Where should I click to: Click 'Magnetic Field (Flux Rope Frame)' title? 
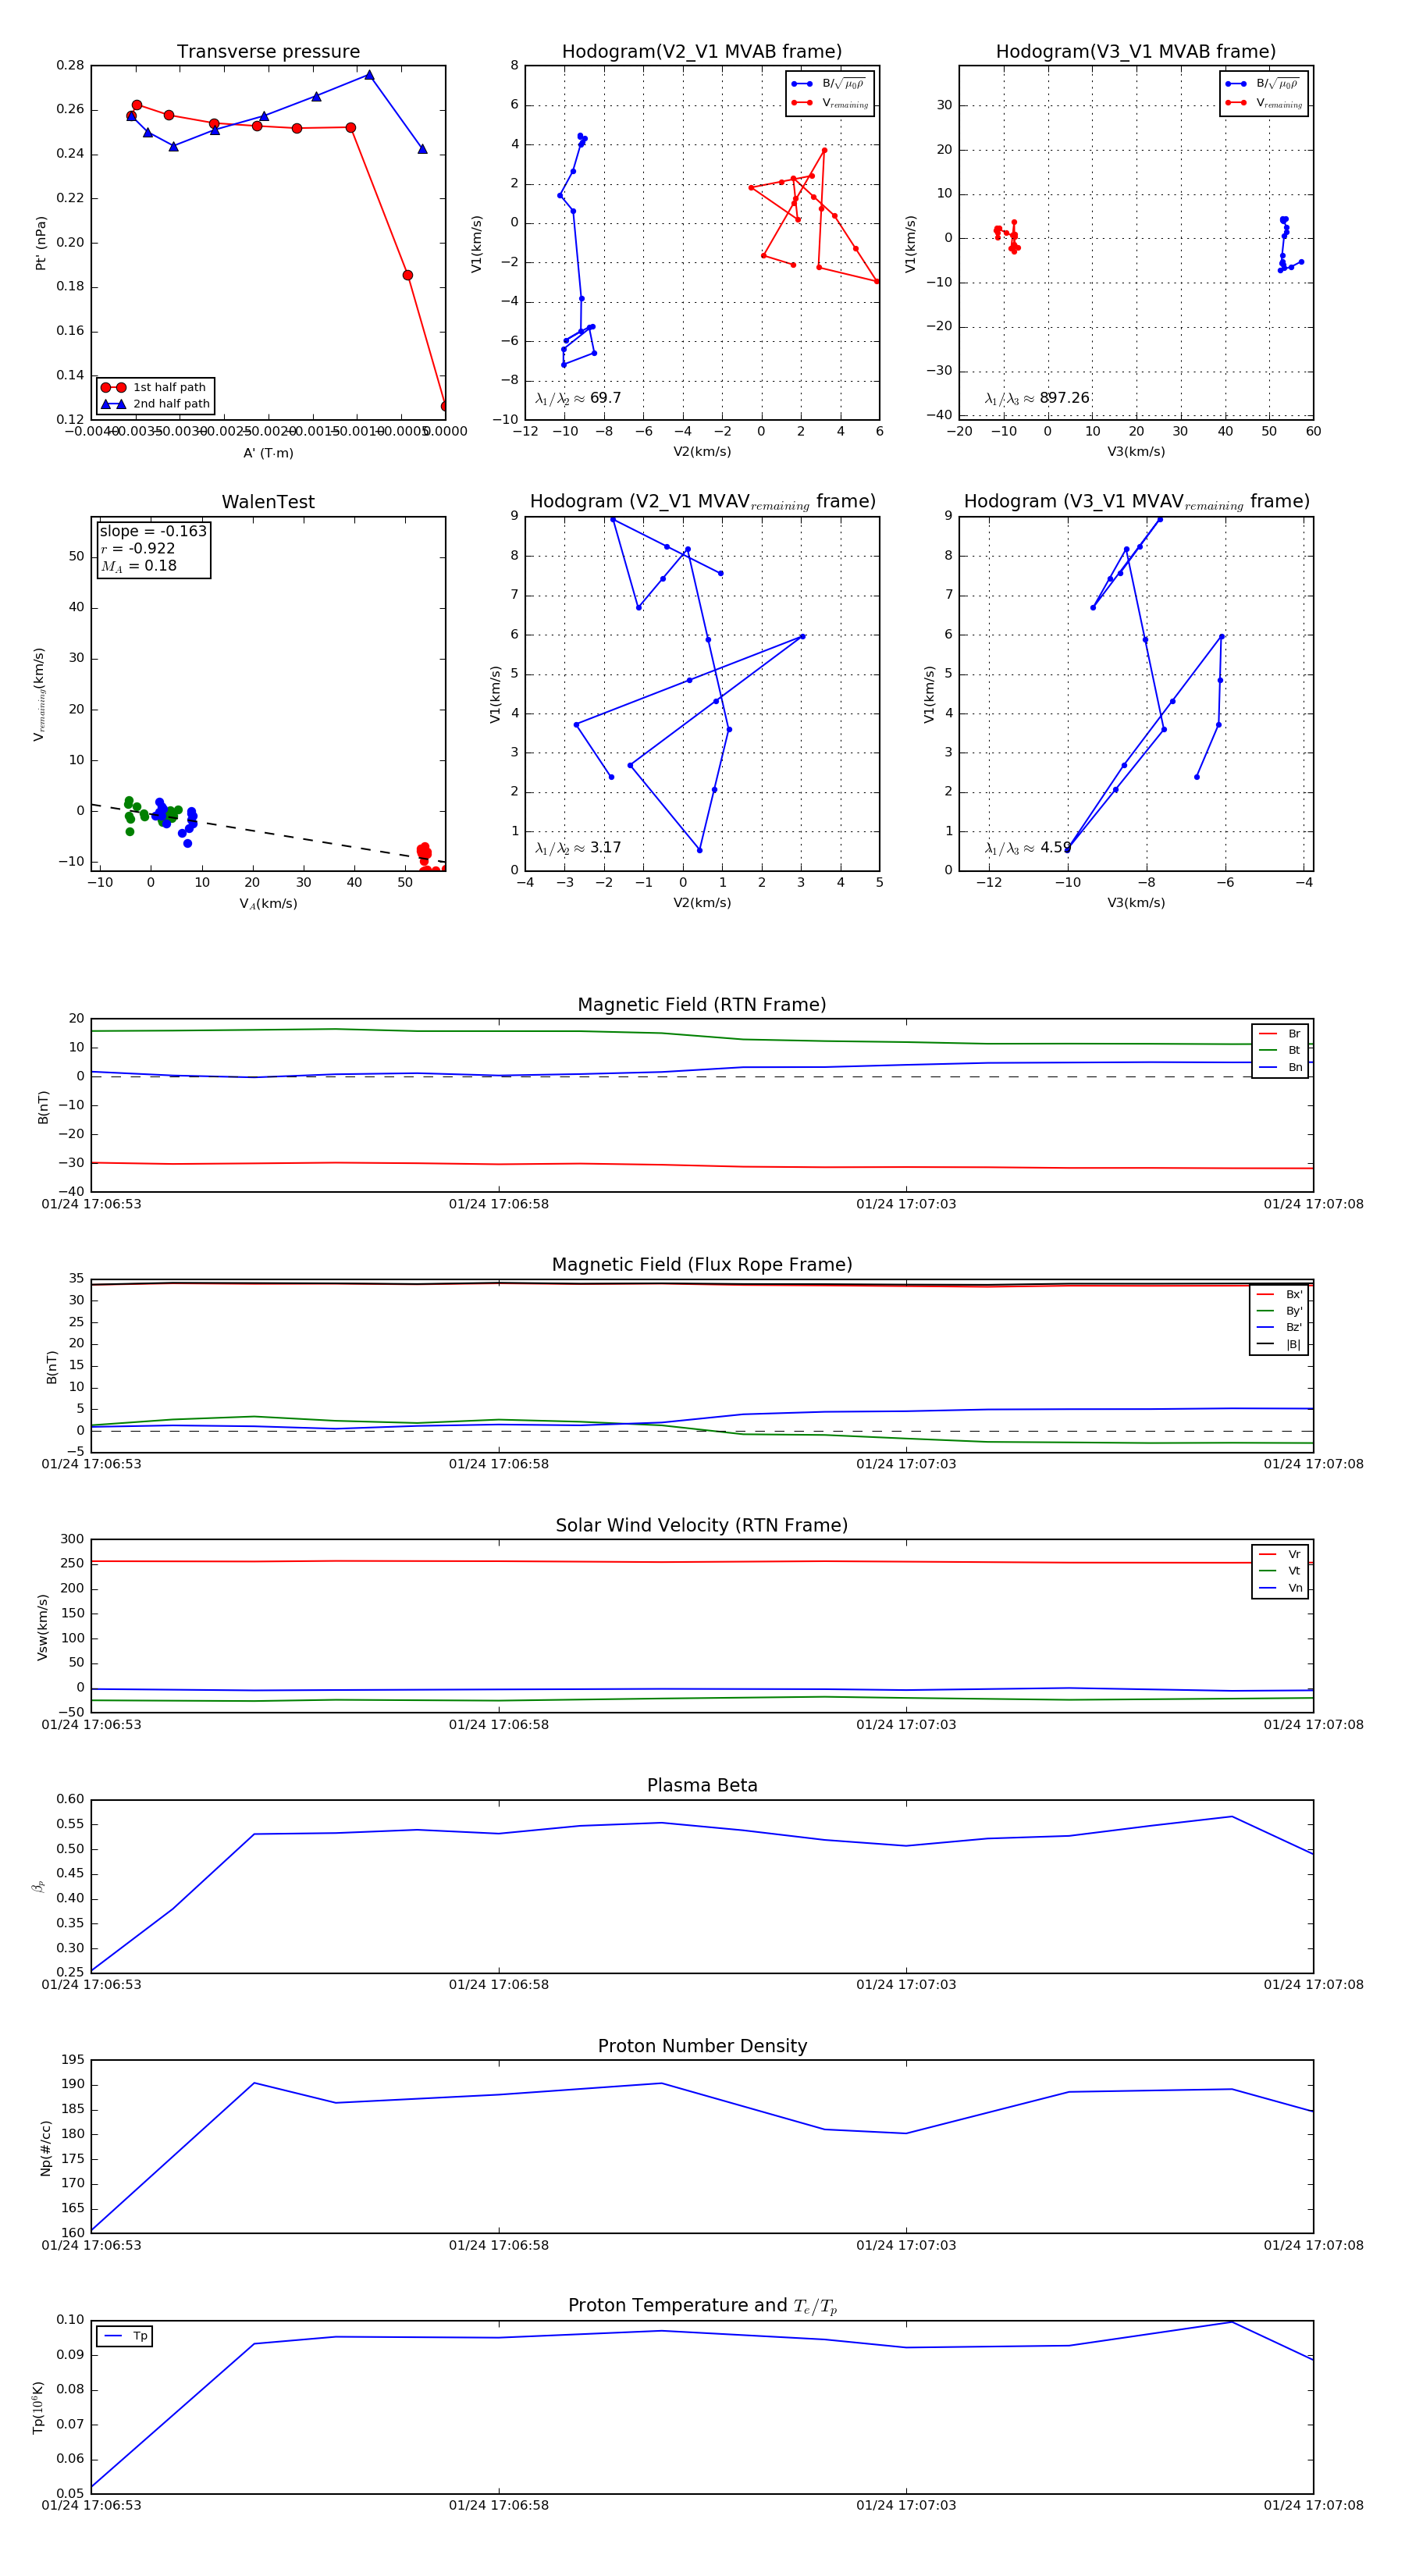tap(702, 1265)
